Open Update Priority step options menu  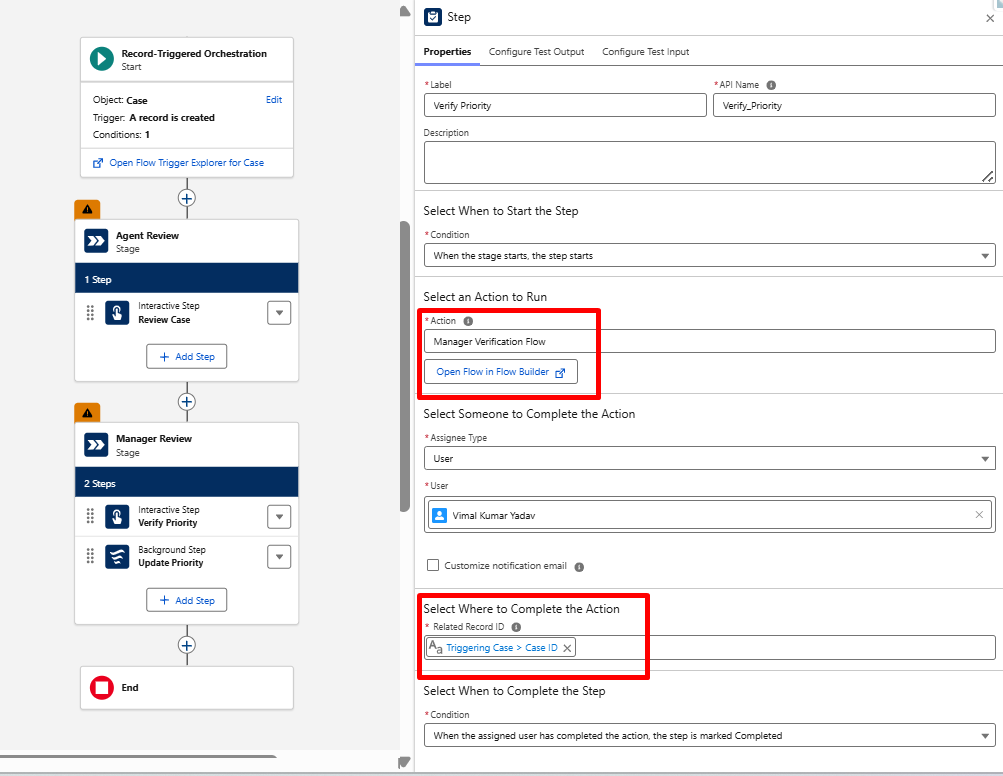click(x=279, y=557)
